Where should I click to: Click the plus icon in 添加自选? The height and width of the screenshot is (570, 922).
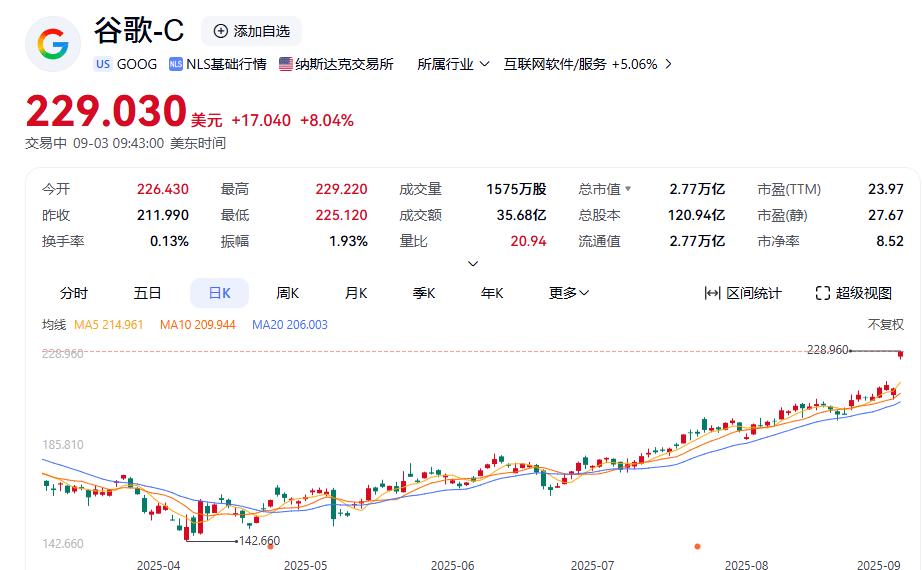coord(221,31)
